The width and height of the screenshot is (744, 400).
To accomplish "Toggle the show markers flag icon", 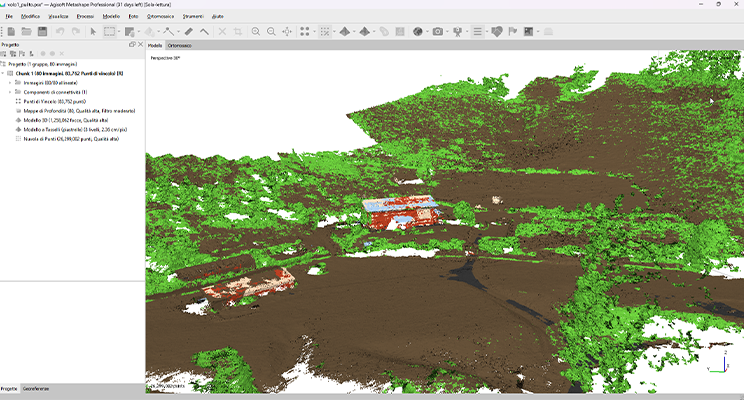I will pos(514,32).
